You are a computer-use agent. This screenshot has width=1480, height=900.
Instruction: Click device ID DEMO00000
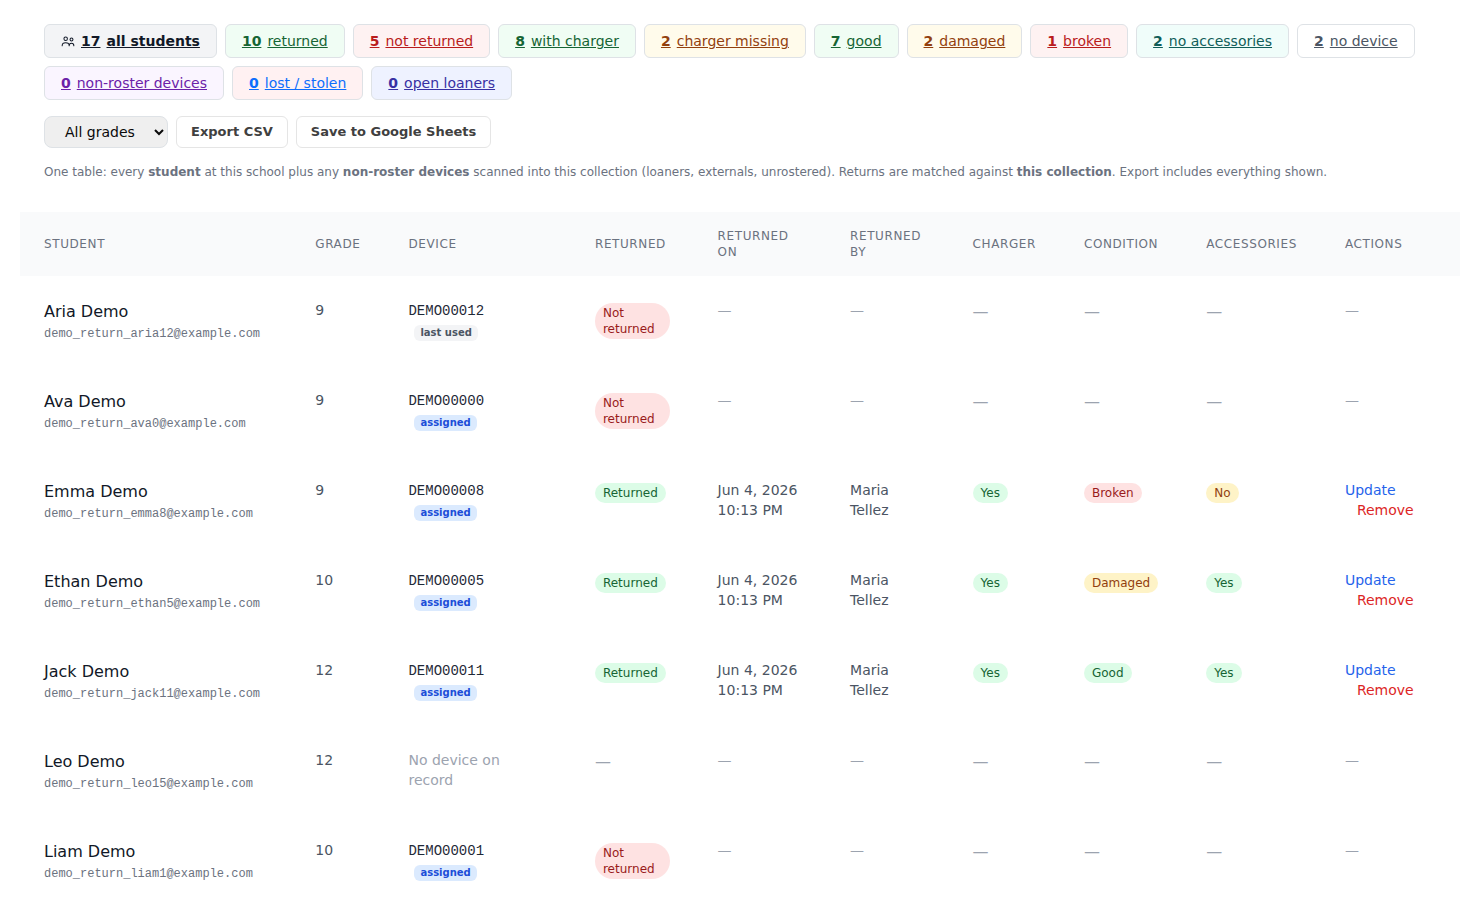tap(446, 401)
